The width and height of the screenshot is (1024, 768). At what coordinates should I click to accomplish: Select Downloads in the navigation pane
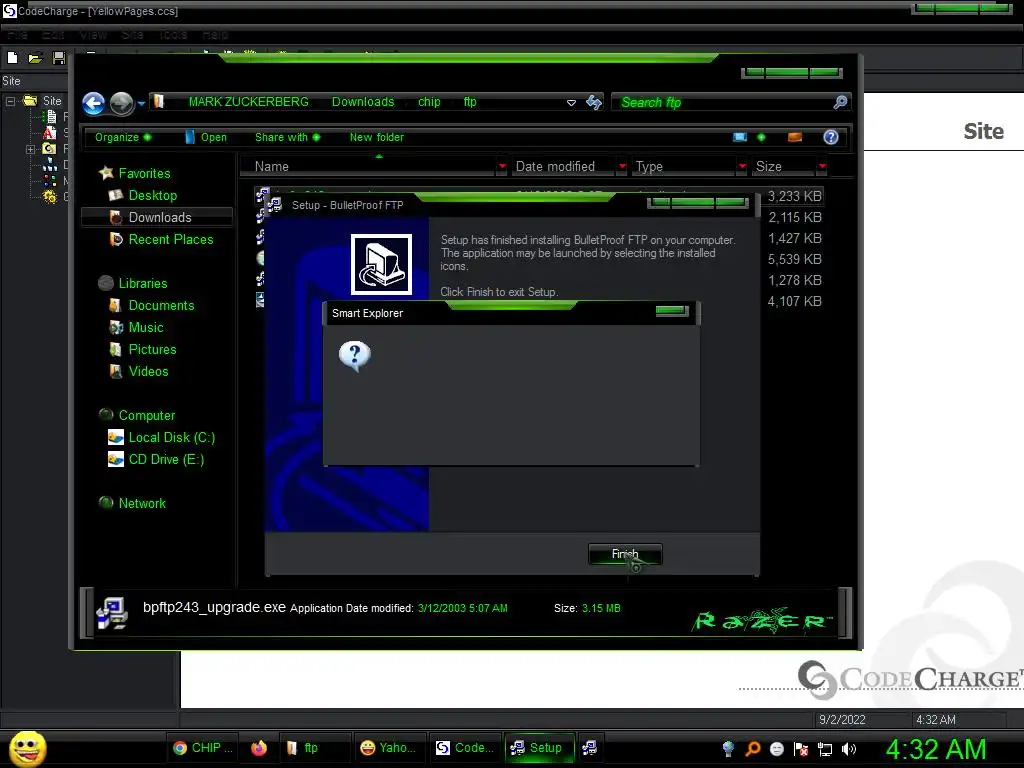coord(157,217)
